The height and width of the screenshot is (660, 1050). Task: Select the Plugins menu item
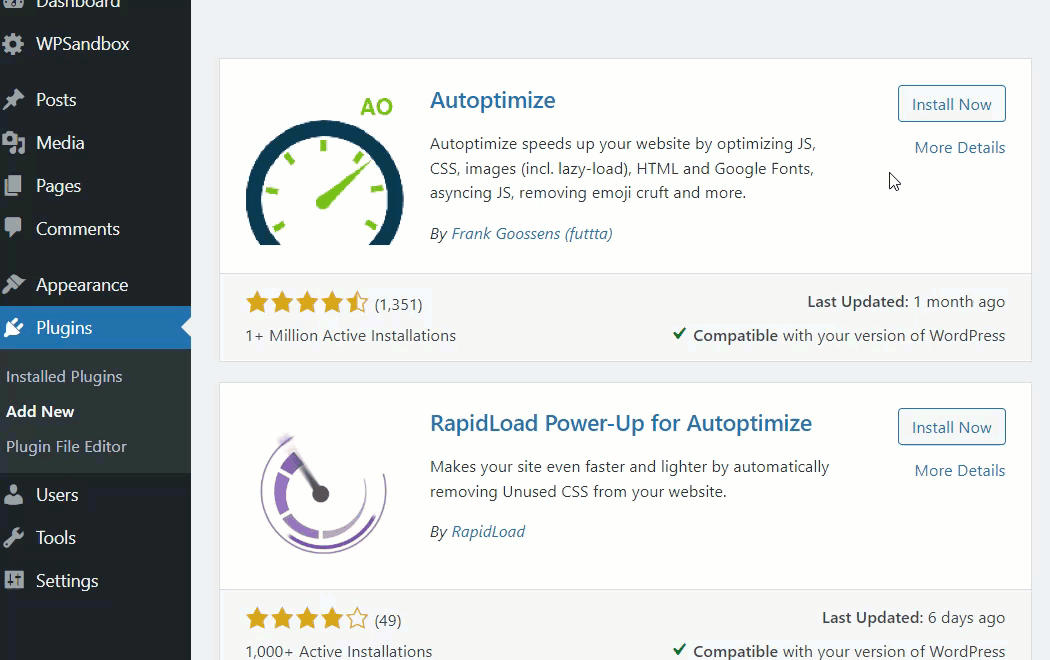95,327
